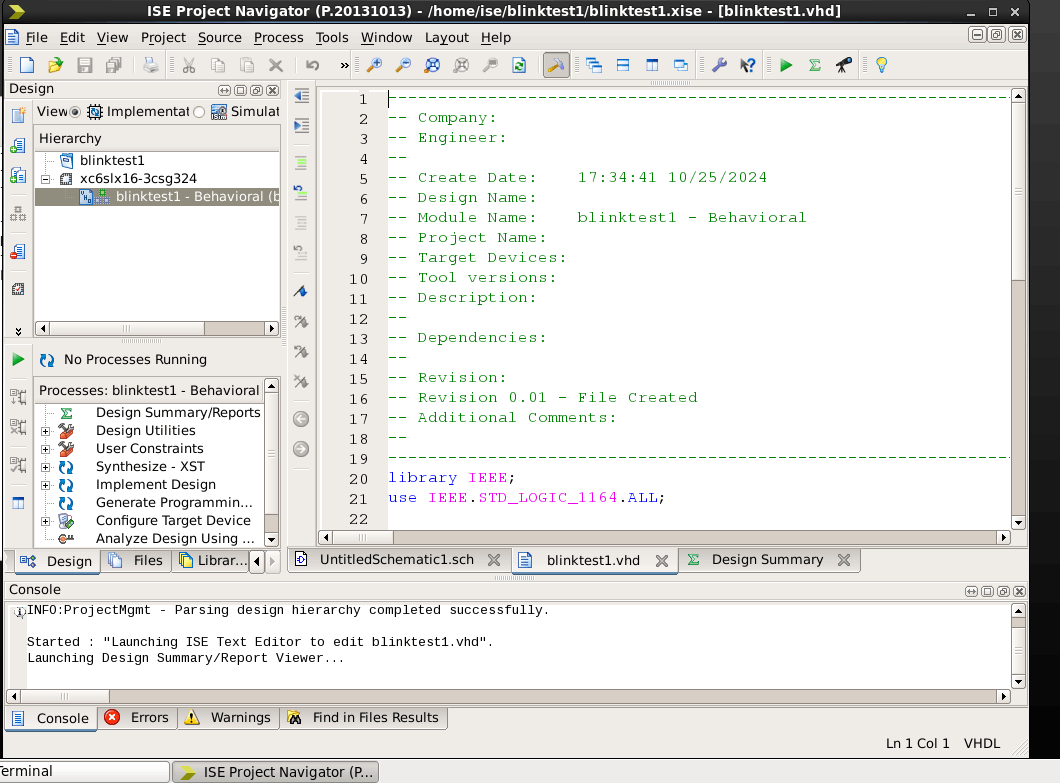Collapse the xc6slx16-3csg324 device node
The height and width of the screenshot is (783, 1060).
(46, 179)
